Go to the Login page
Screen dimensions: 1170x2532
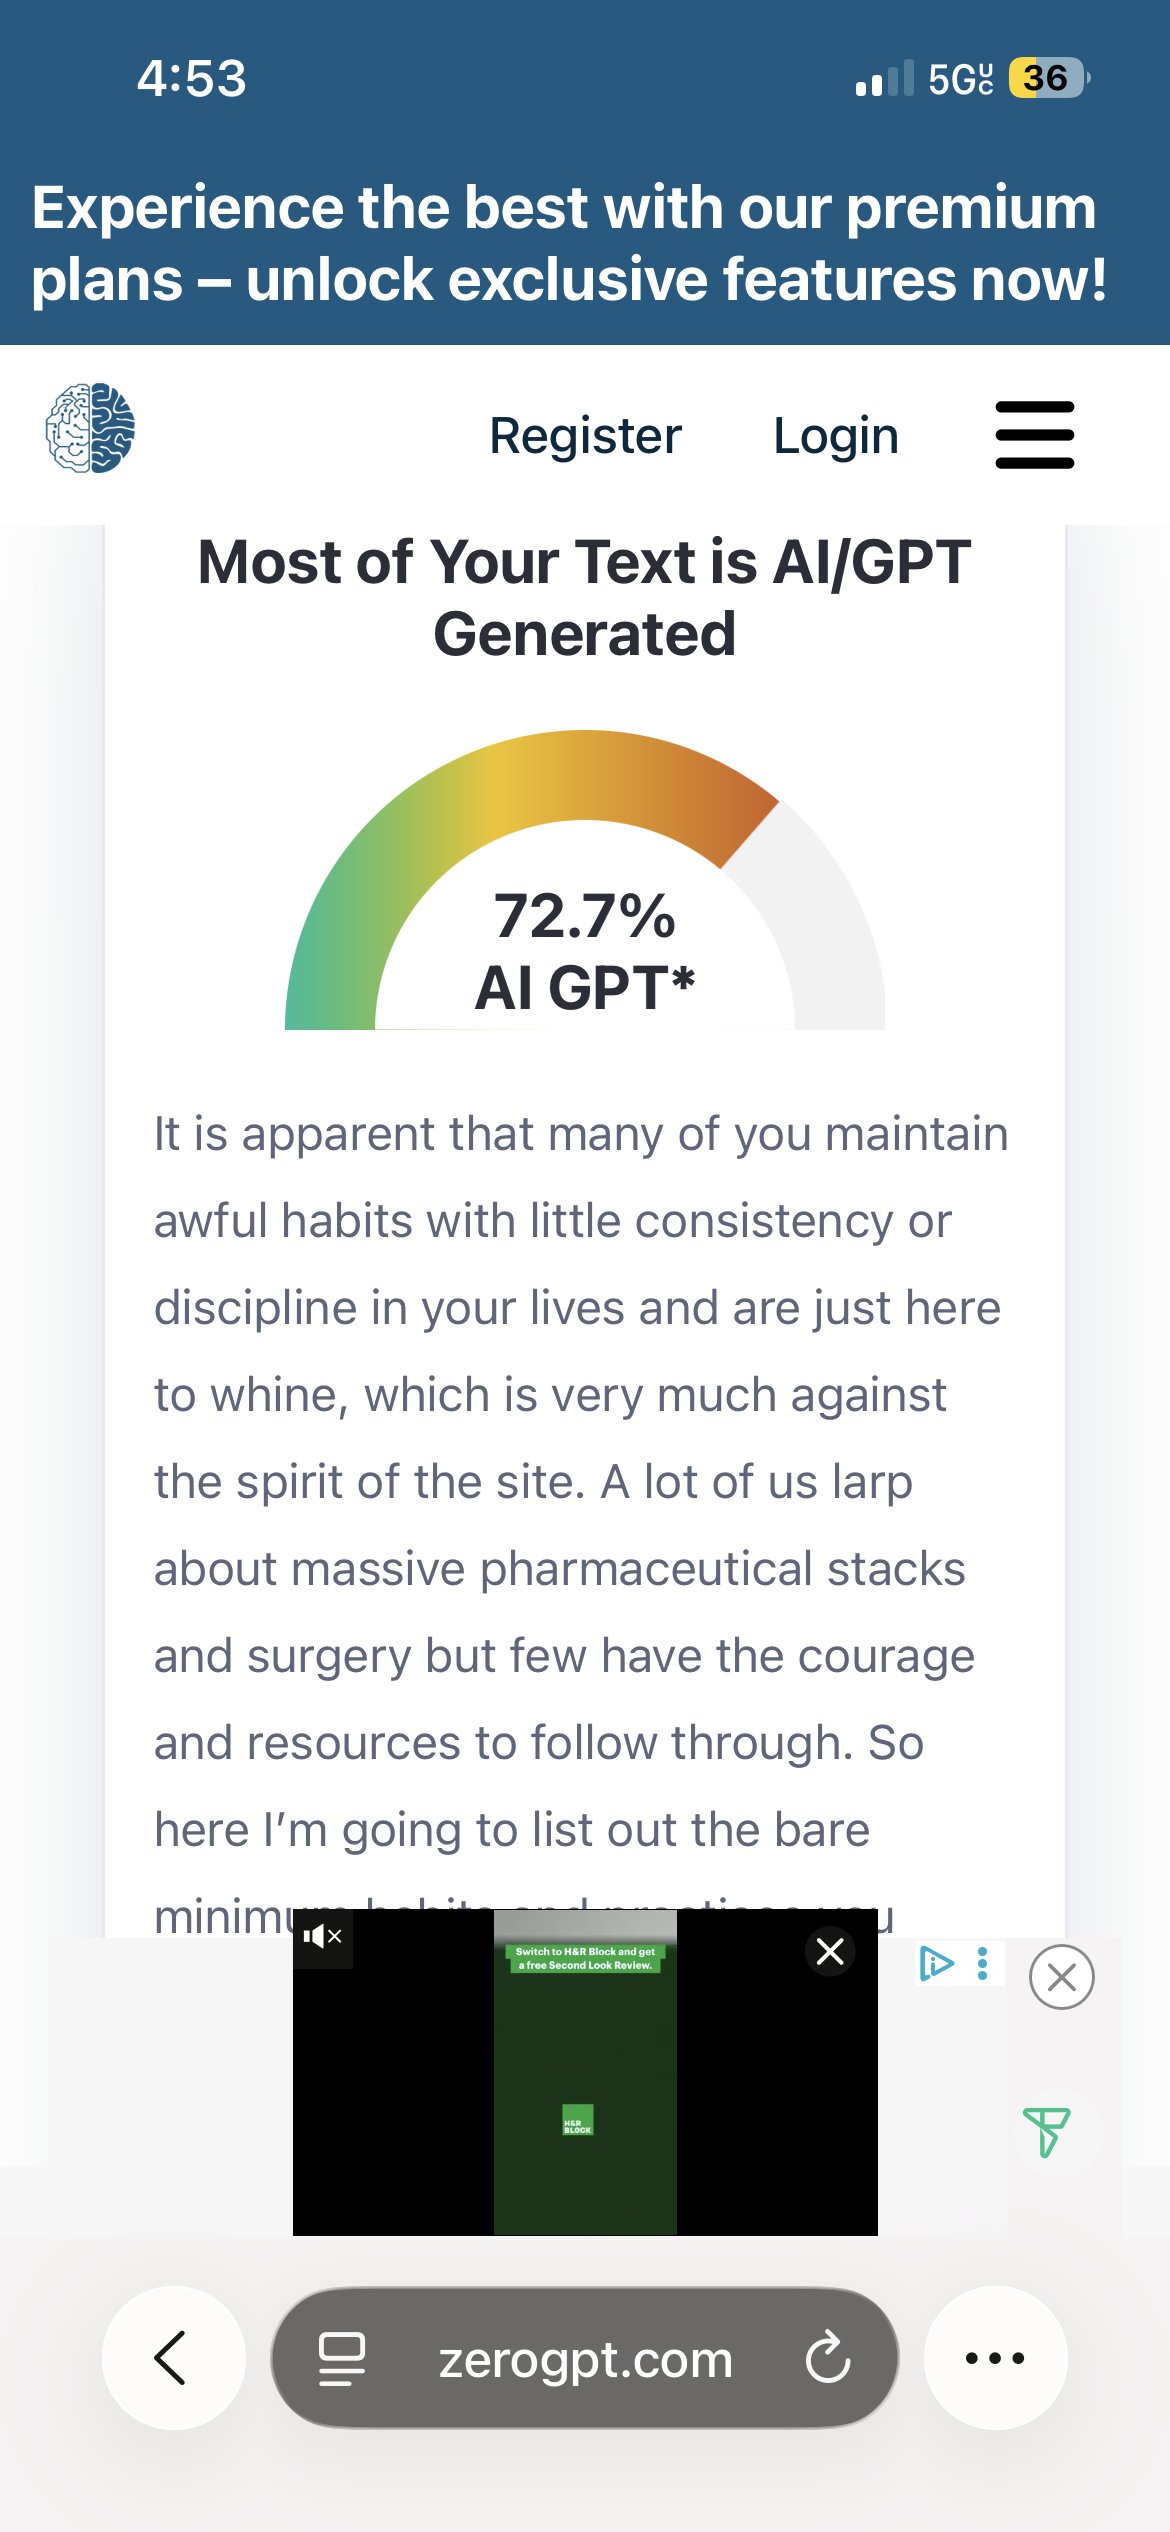(x=836, y=436)
